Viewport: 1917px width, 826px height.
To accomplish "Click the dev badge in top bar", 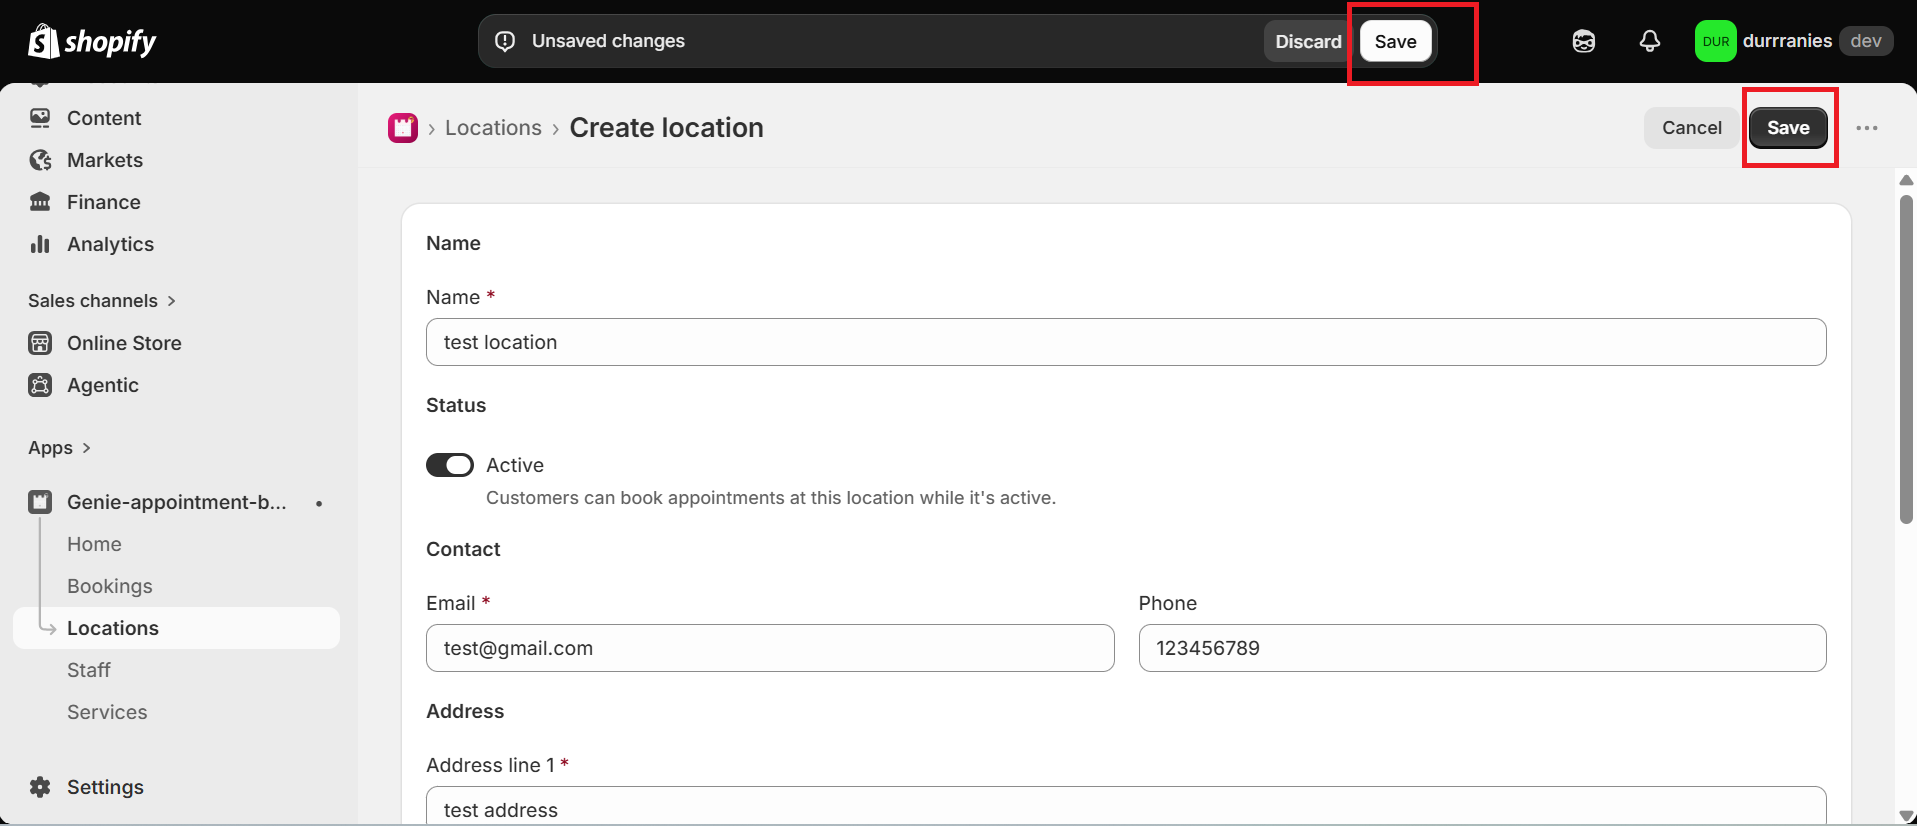I will [x=1866, y=41].
